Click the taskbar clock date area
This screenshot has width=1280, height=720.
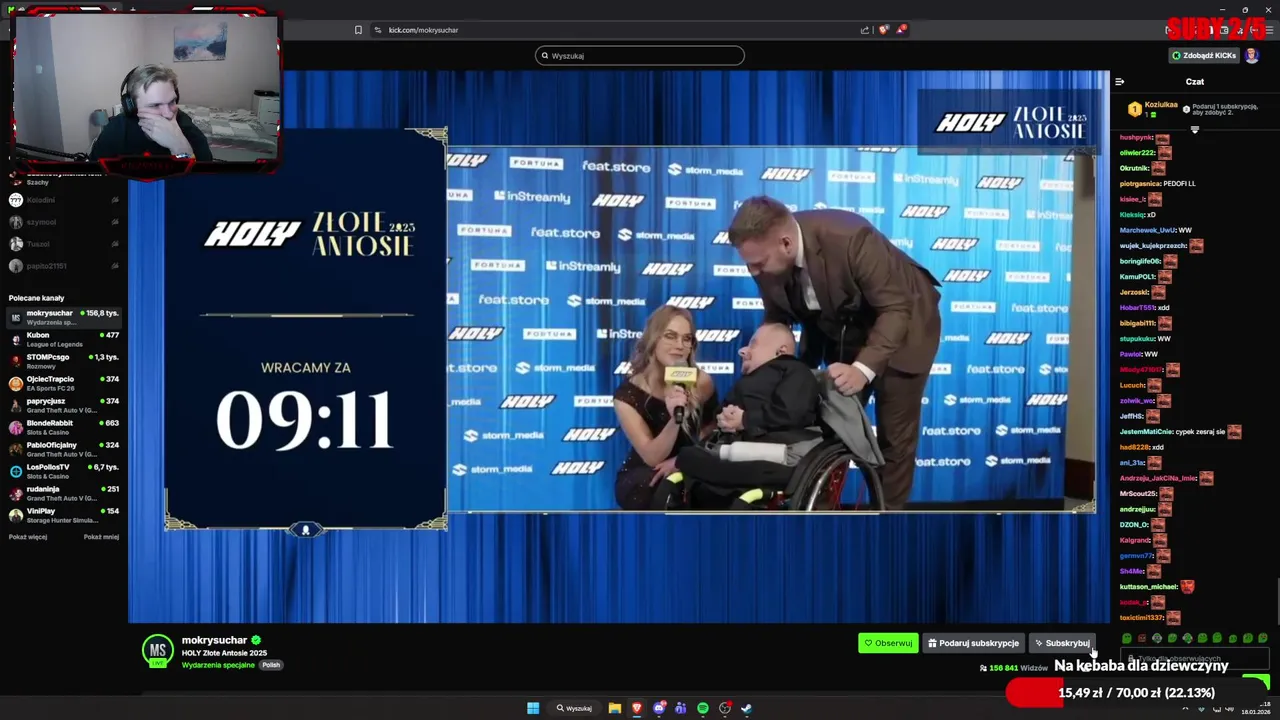[1255, 709]
